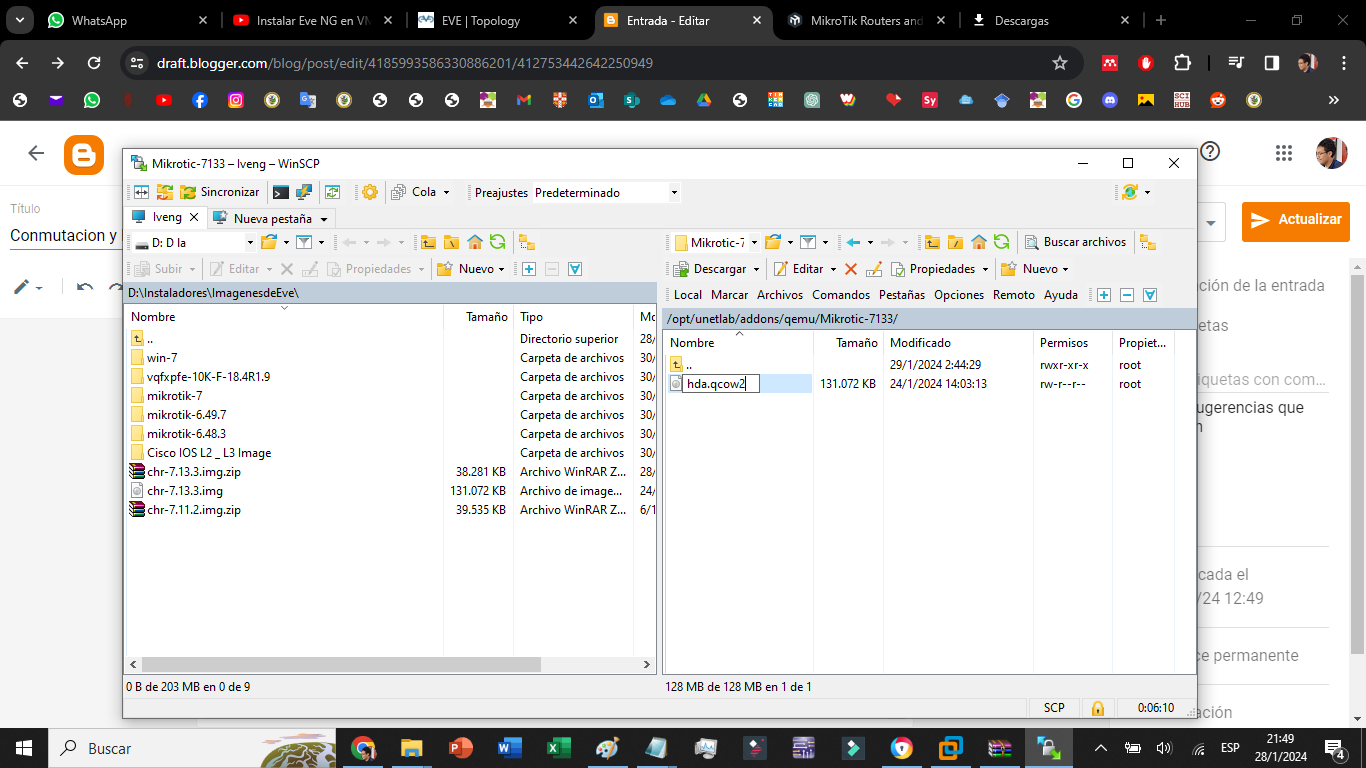Select the mikrotik-6.49.7 folder

pos(187,415)
